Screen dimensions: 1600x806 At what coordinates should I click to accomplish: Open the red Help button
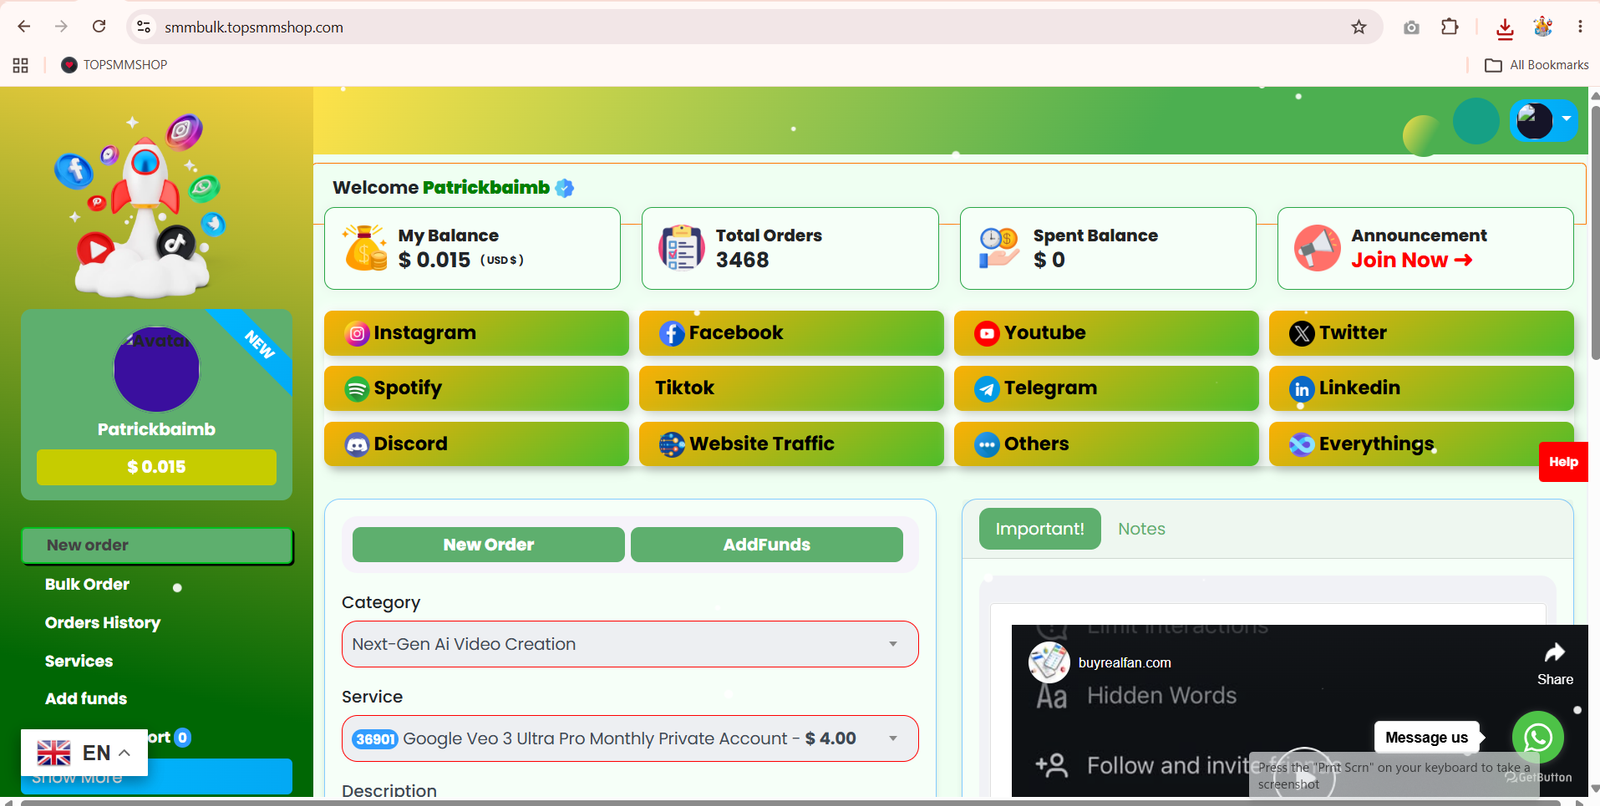[1563, 462]
